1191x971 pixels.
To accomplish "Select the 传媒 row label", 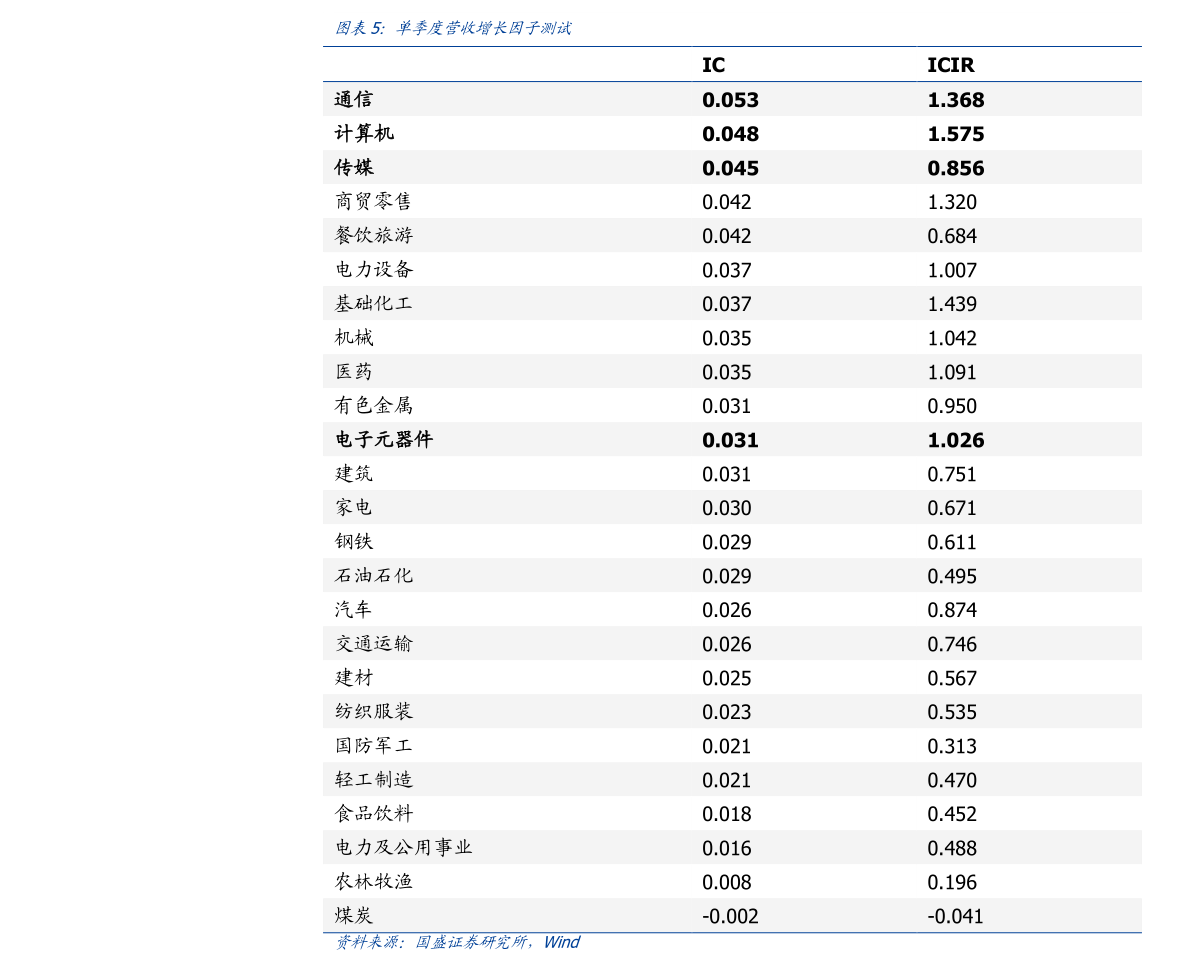I will (354, 168).
